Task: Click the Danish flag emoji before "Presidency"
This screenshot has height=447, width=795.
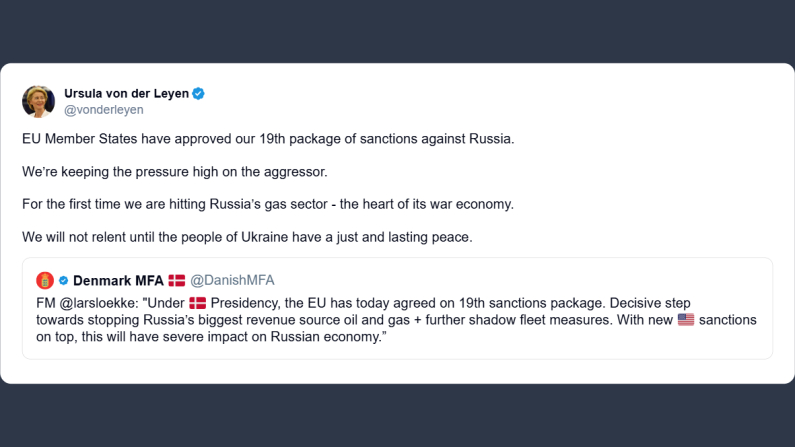Action: coord(197,302)
